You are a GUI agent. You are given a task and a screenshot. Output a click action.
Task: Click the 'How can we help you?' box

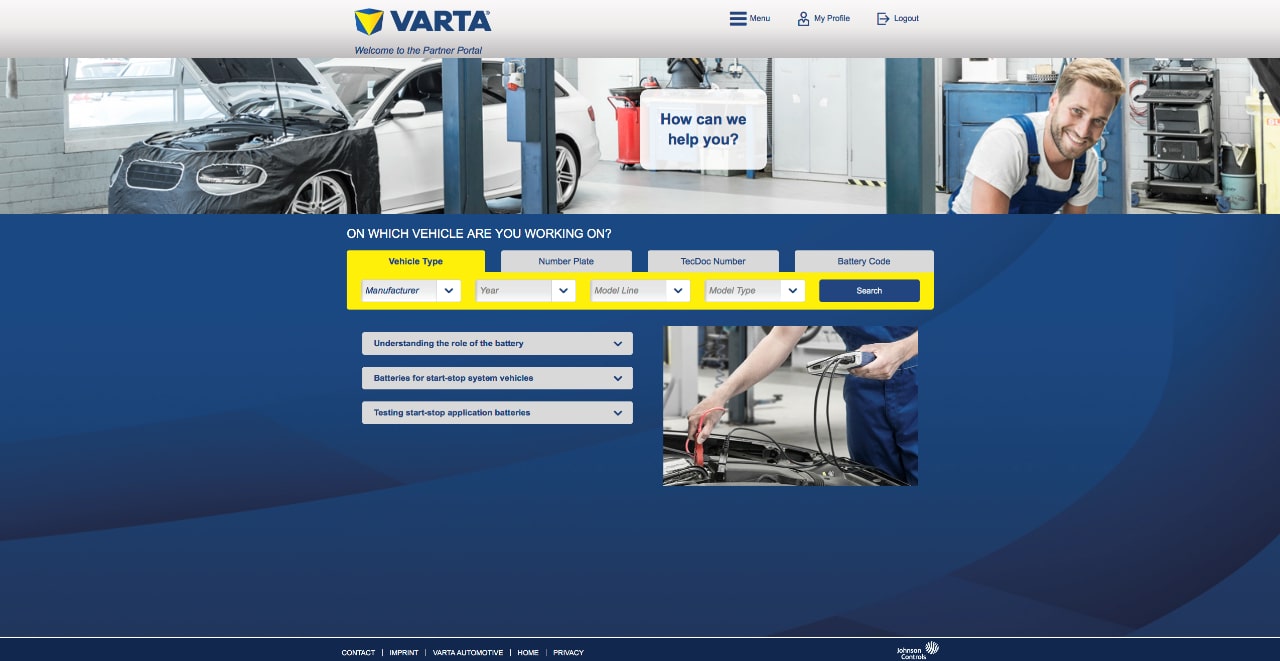pos(703,130)
